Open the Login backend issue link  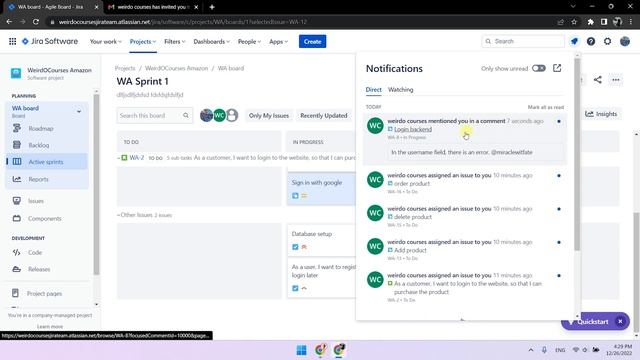[x=413, y=129]
